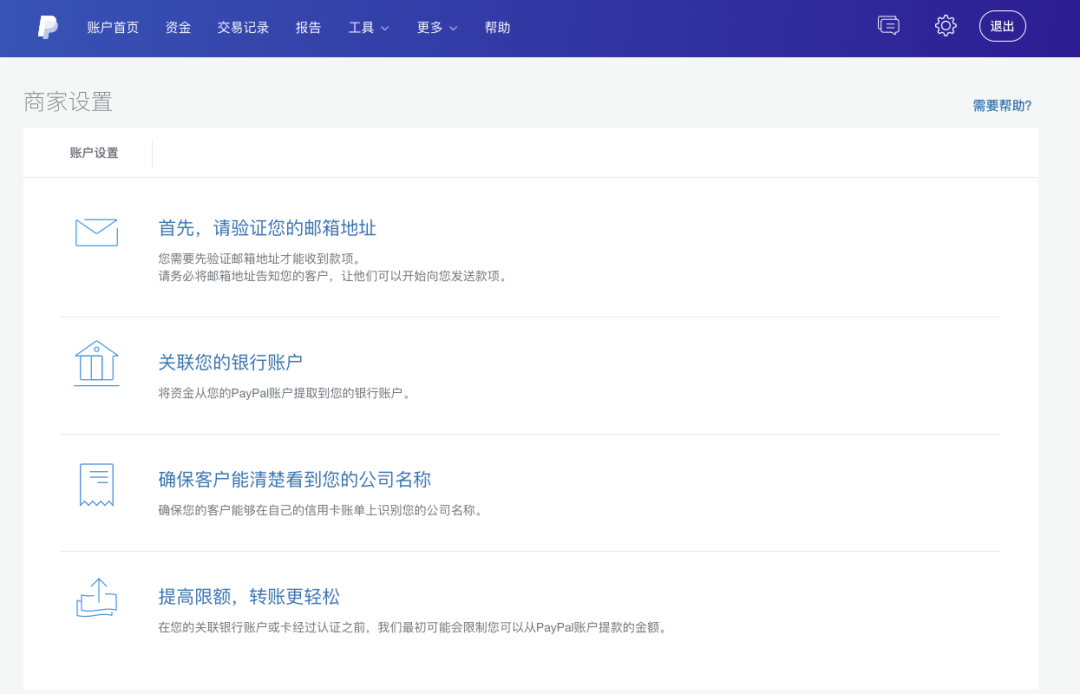Image resolution: width=1080 pixels, height=694 pixels.
Task: Click the receipt icon for company name section
Action: (96, 485)
